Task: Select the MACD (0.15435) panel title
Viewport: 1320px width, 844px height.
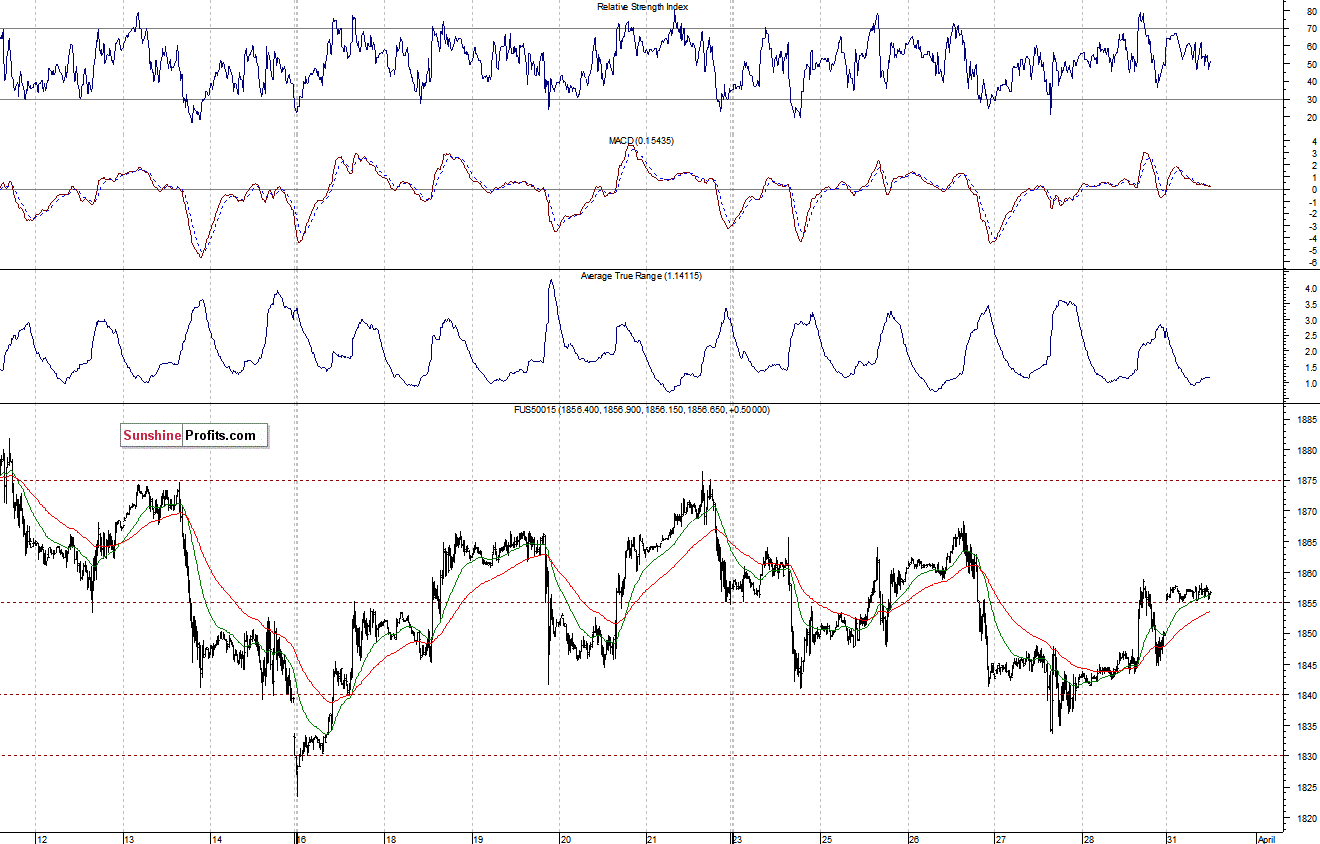Action: coord(641,141)
